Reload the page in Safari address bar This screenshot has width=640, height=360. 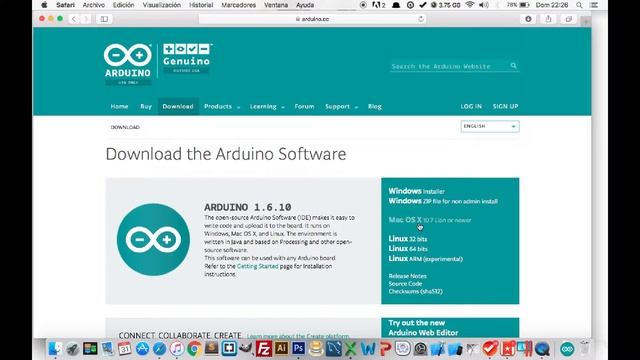coord(421,19)
